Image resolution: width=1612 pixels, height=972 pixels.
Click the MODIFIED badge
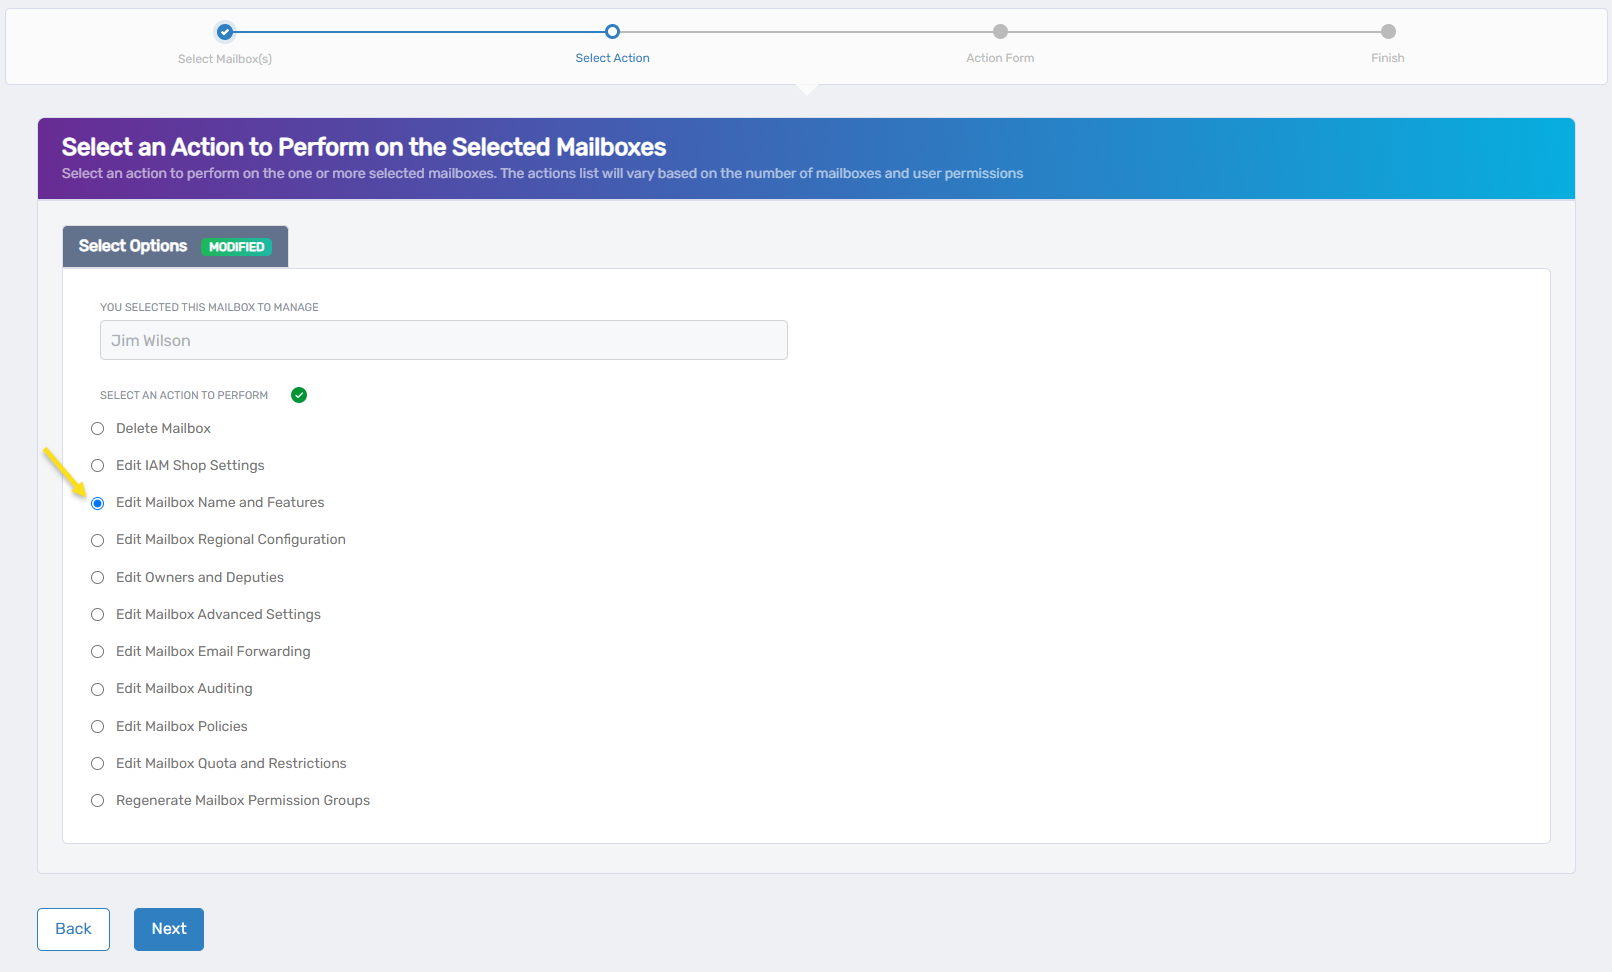(x=236, y=247)
